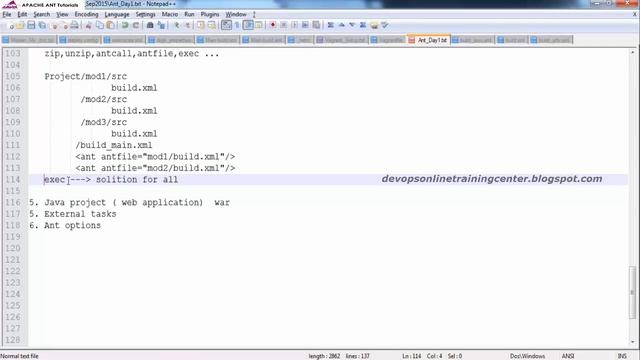The height and width of the screenshot is (360, 640).
Task: Close the current document via the Close icon
Action: (x=53, y=25)
